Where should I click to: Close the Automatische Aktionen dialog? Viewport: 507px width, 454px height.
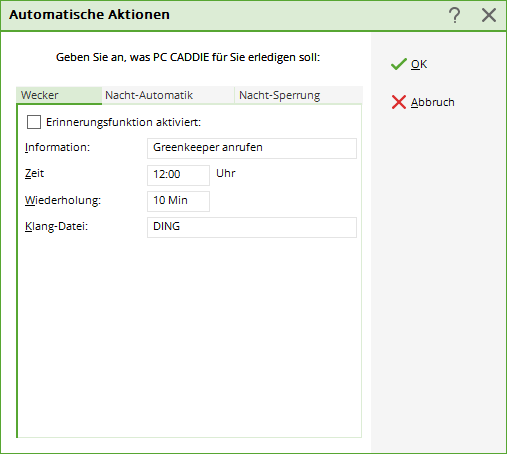click(x=489, y=15)
